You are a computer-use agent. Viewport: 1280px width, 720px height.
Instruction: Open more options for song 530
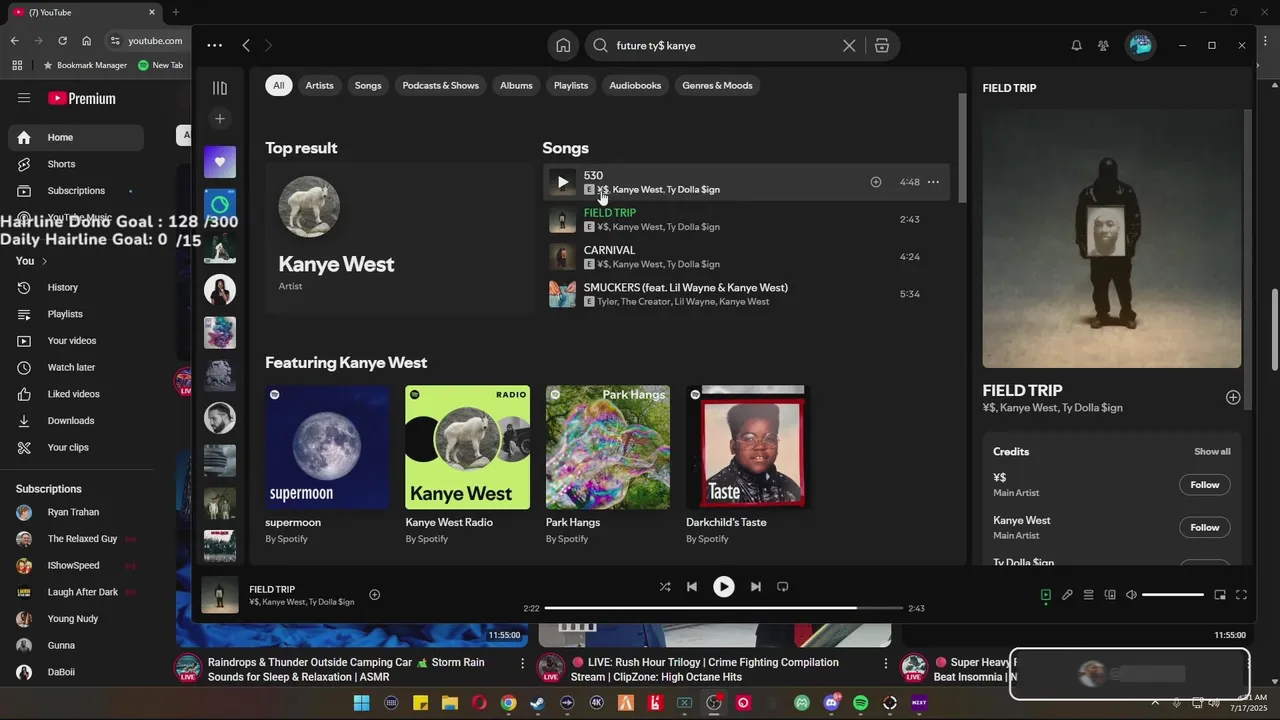[933, 182]
